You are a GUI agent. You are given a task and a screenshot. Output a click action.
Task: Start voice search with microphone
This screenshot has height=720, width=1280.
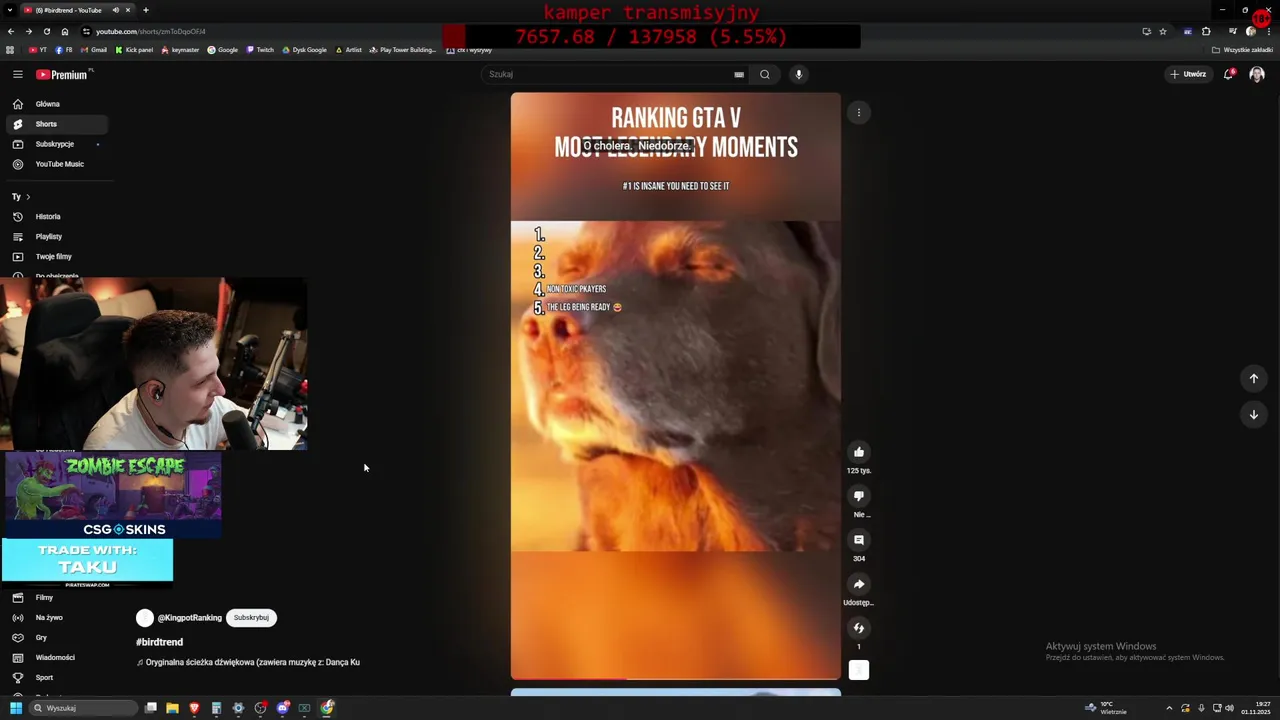pos(798,74)
